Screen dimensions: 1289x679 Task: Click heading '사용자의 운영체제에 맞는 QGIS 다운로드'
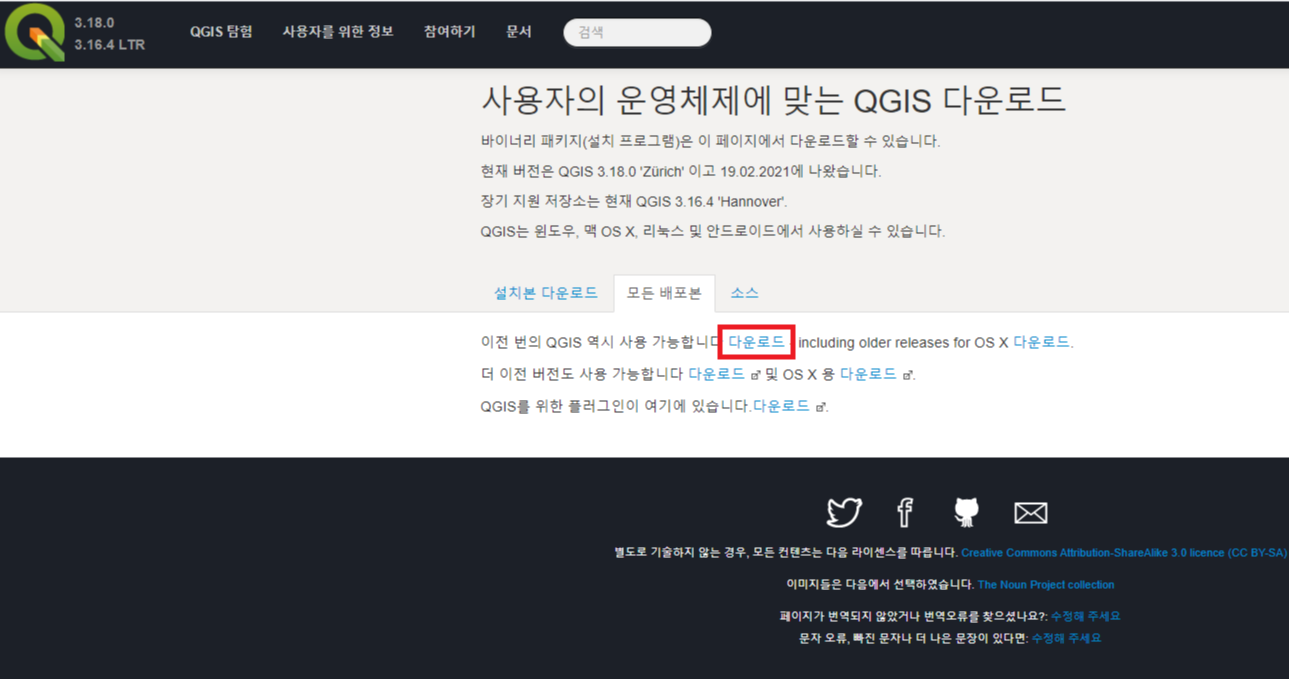click(x=774, y=100)
